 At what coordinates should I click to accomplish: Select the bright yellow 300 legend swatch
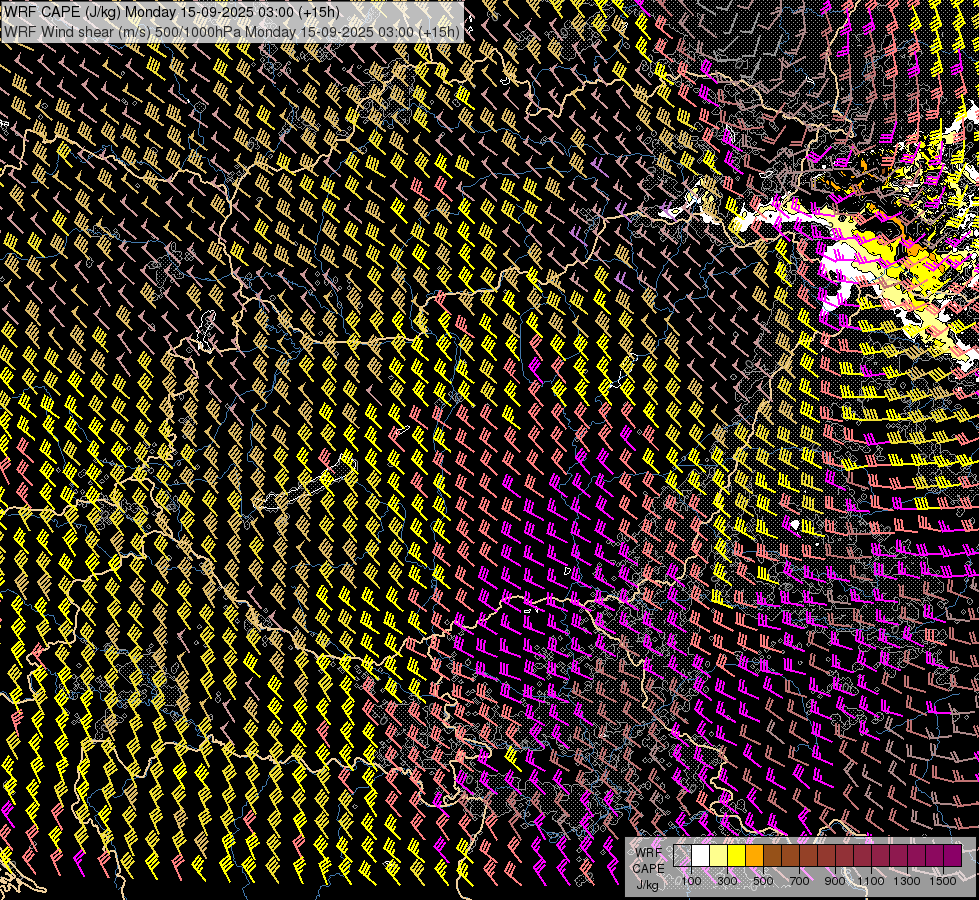[737, 855]
